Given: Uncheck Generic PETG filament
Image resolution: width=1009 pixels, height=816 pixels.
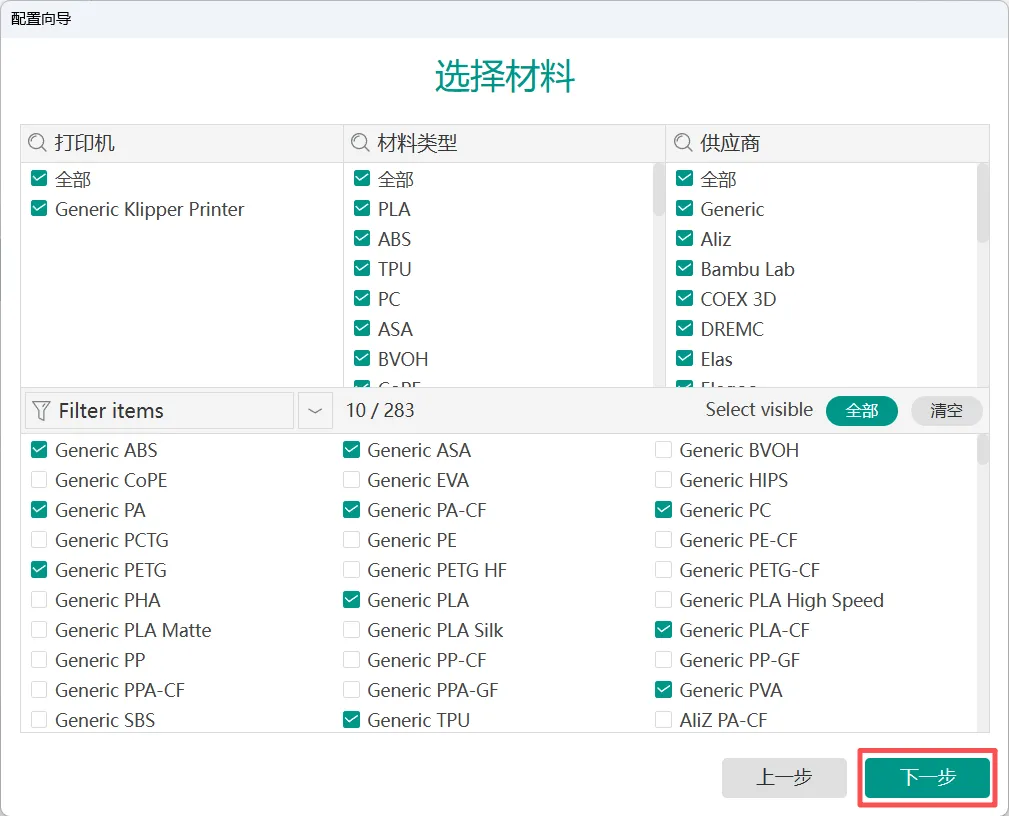Looking at the screenshot, I should point(39,570).
